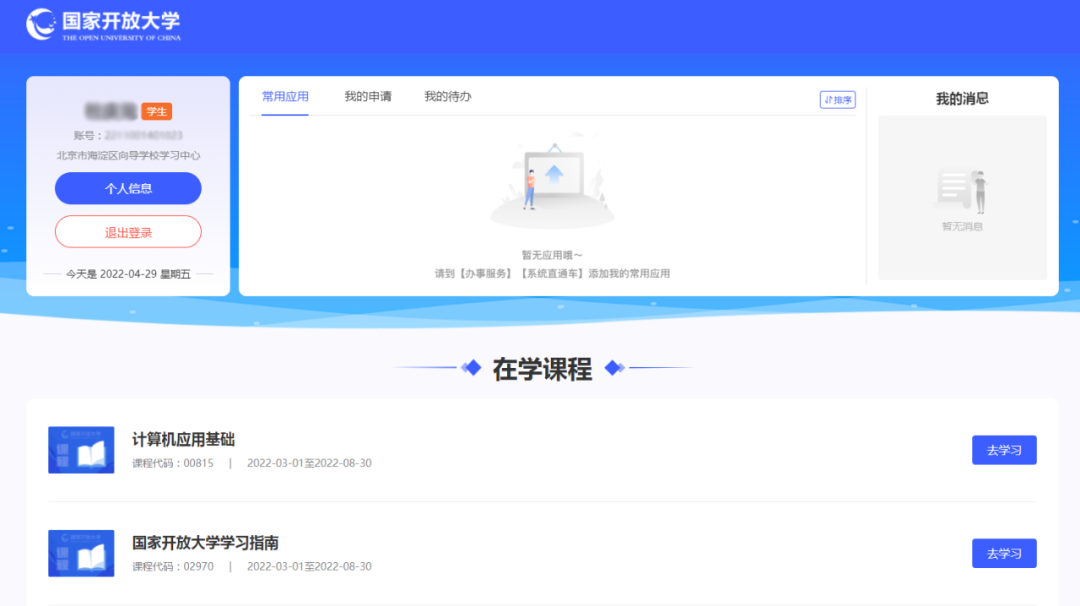The width and height of the screenshot is (1080, 606).
Task: Open the 计算机应用基础 course title
Action: coord(183,439)
